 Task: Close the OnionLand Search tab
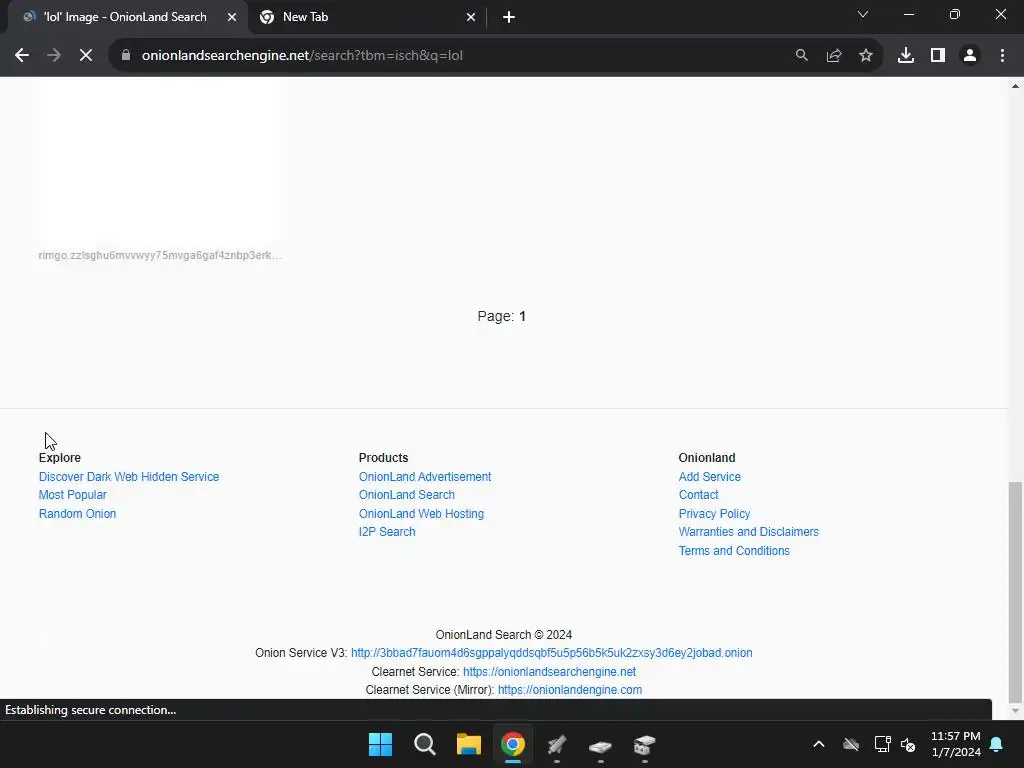tap(232, 18)
